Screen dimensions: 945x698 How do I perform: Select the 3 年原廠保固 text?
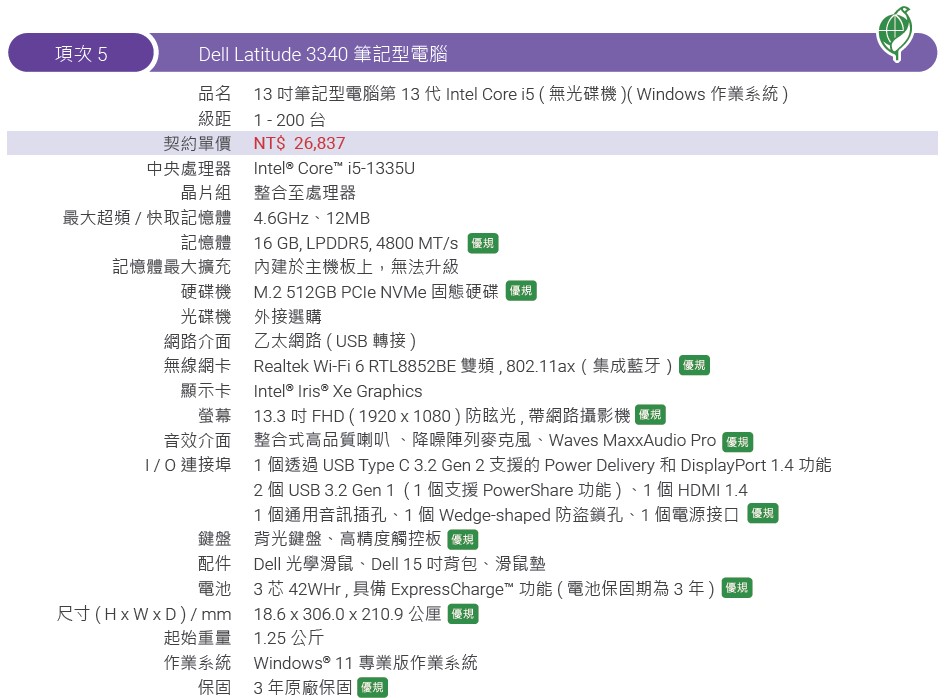tap(303, 688)
